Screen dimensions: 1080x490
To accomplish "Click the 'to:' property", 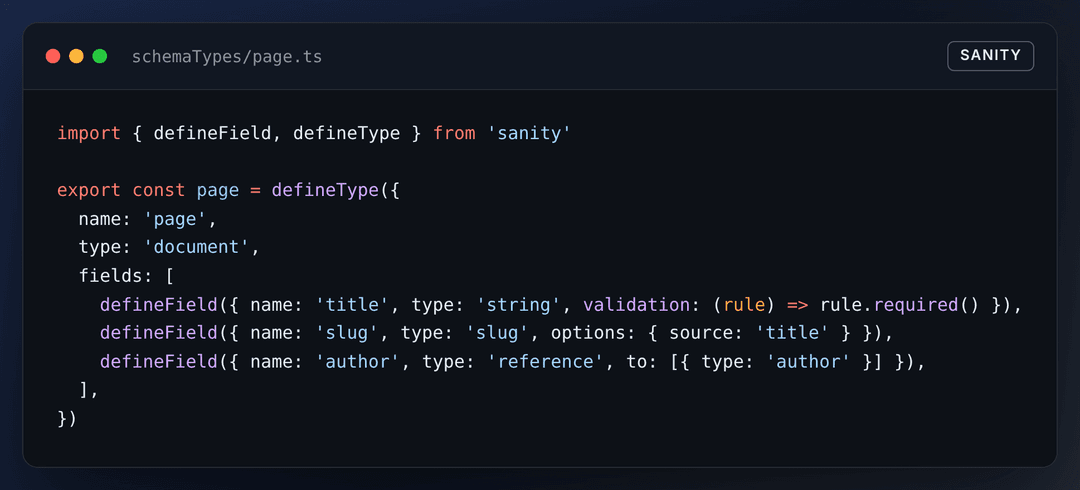I will pyautogui.click(x=642, y=362).
